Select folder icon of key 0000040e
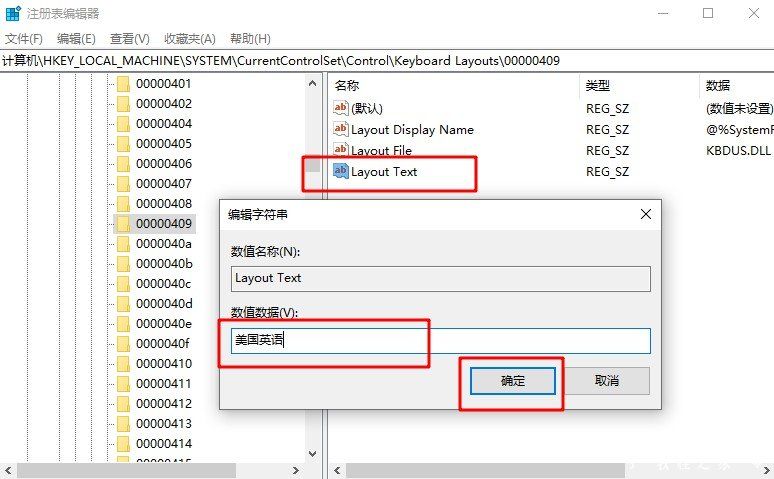This screenshot has height=479, width=774. point(123,324)
